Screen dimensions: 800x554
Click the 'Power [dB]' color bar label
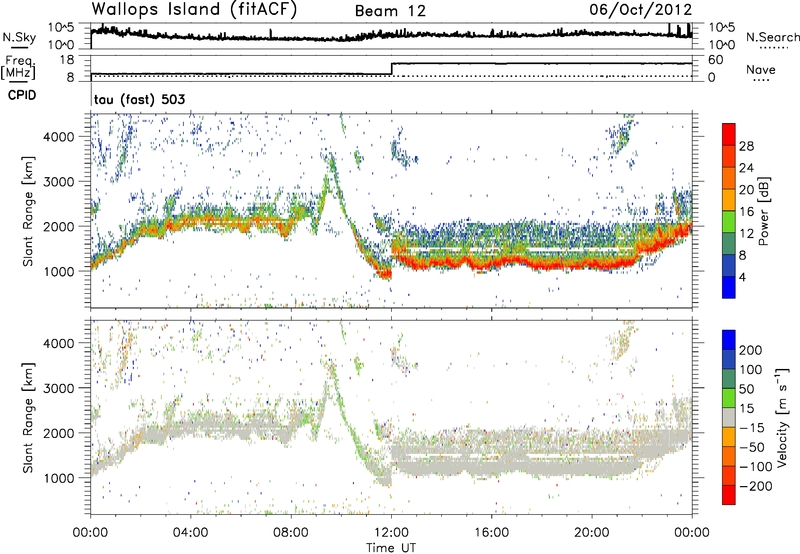pyautogui.click(x=763, y=211)
